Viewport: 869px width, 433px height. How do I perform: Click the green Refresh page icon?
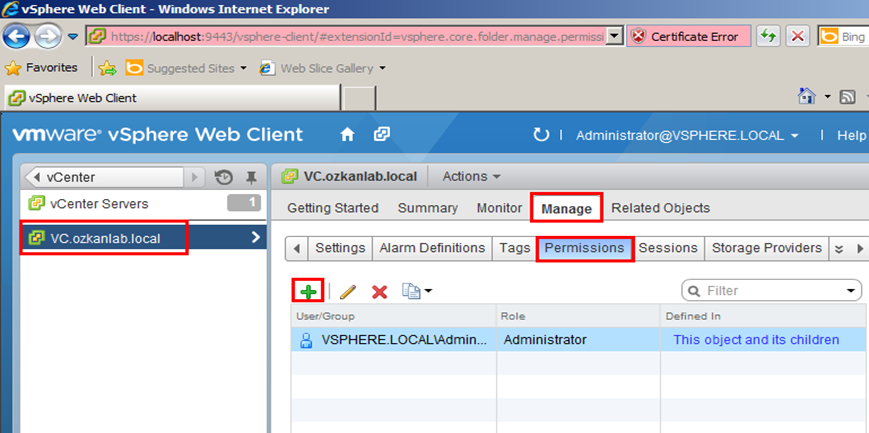coord(768,37)
